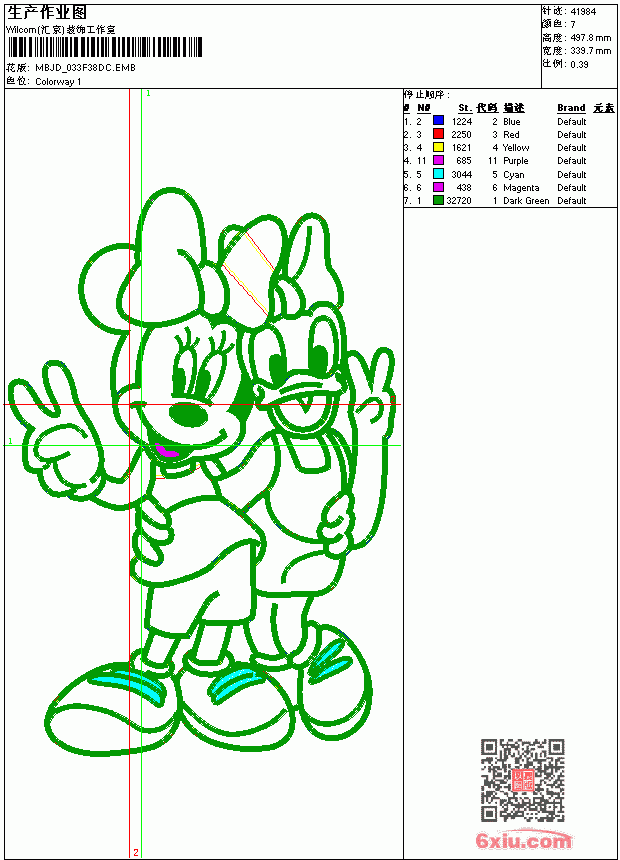This screenshot has width=620, height=860.
Task: Click the 'Brand' column header
Action: (x=571, y=108)
